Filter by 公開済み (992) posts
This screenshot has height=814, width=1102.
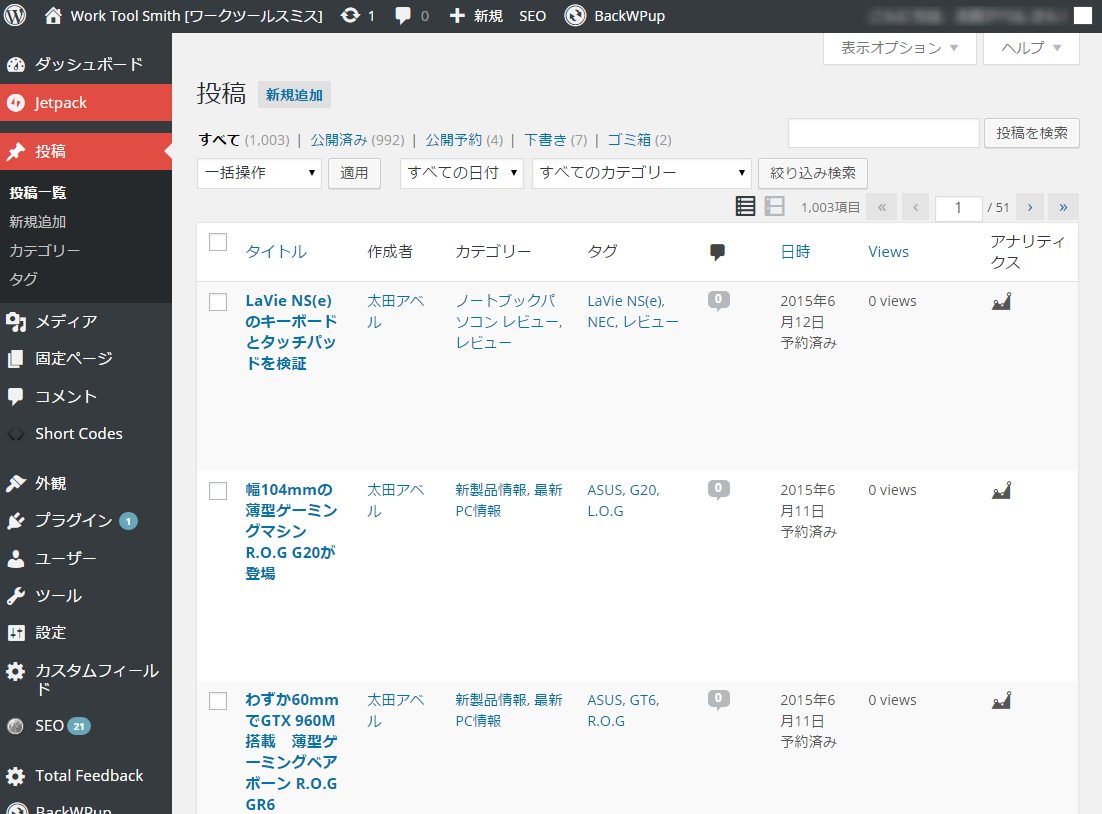click(358, 140)
